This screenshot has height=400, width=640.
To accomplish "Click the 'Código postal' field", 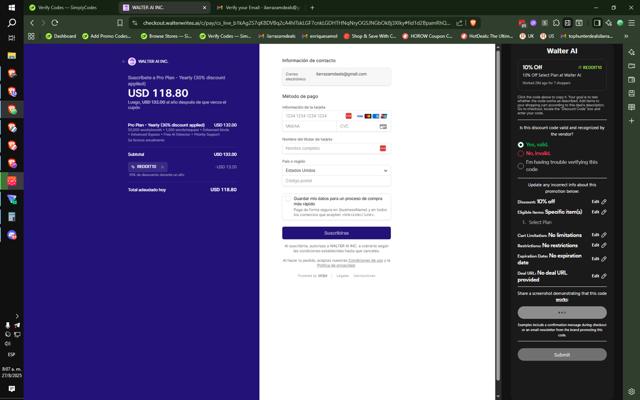I will pyautogui.click(x=336, y=180).
